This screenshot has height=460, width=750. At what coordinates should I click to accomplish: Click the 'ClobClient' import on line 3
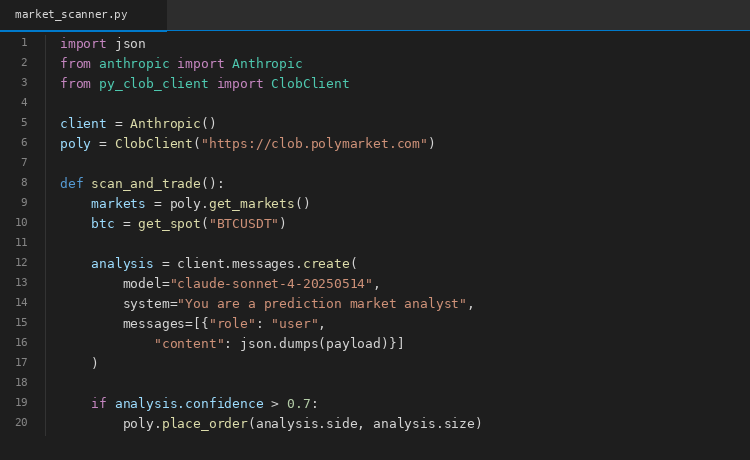tap(310, 84)
